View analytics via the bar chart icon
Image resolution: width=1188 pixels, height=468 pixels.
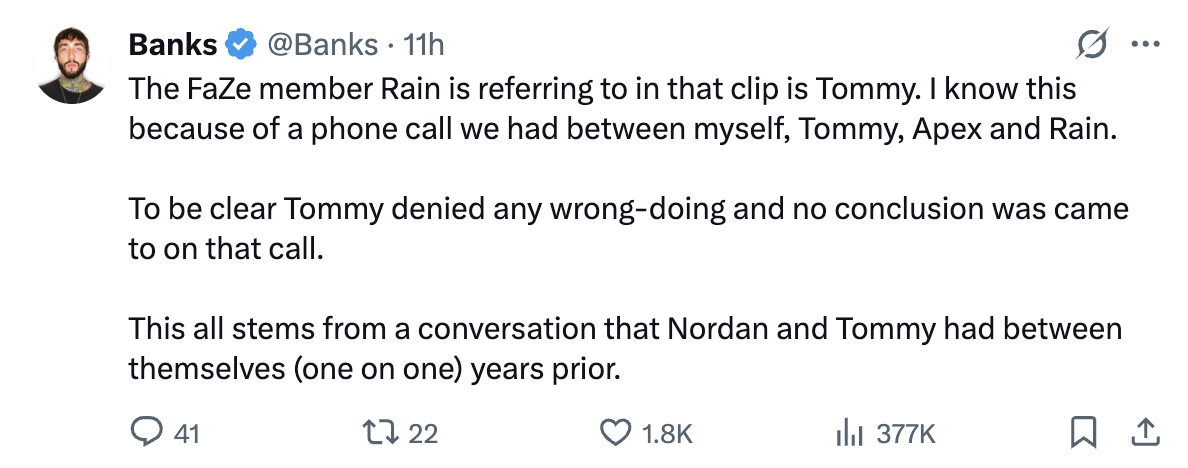(849, 433)
